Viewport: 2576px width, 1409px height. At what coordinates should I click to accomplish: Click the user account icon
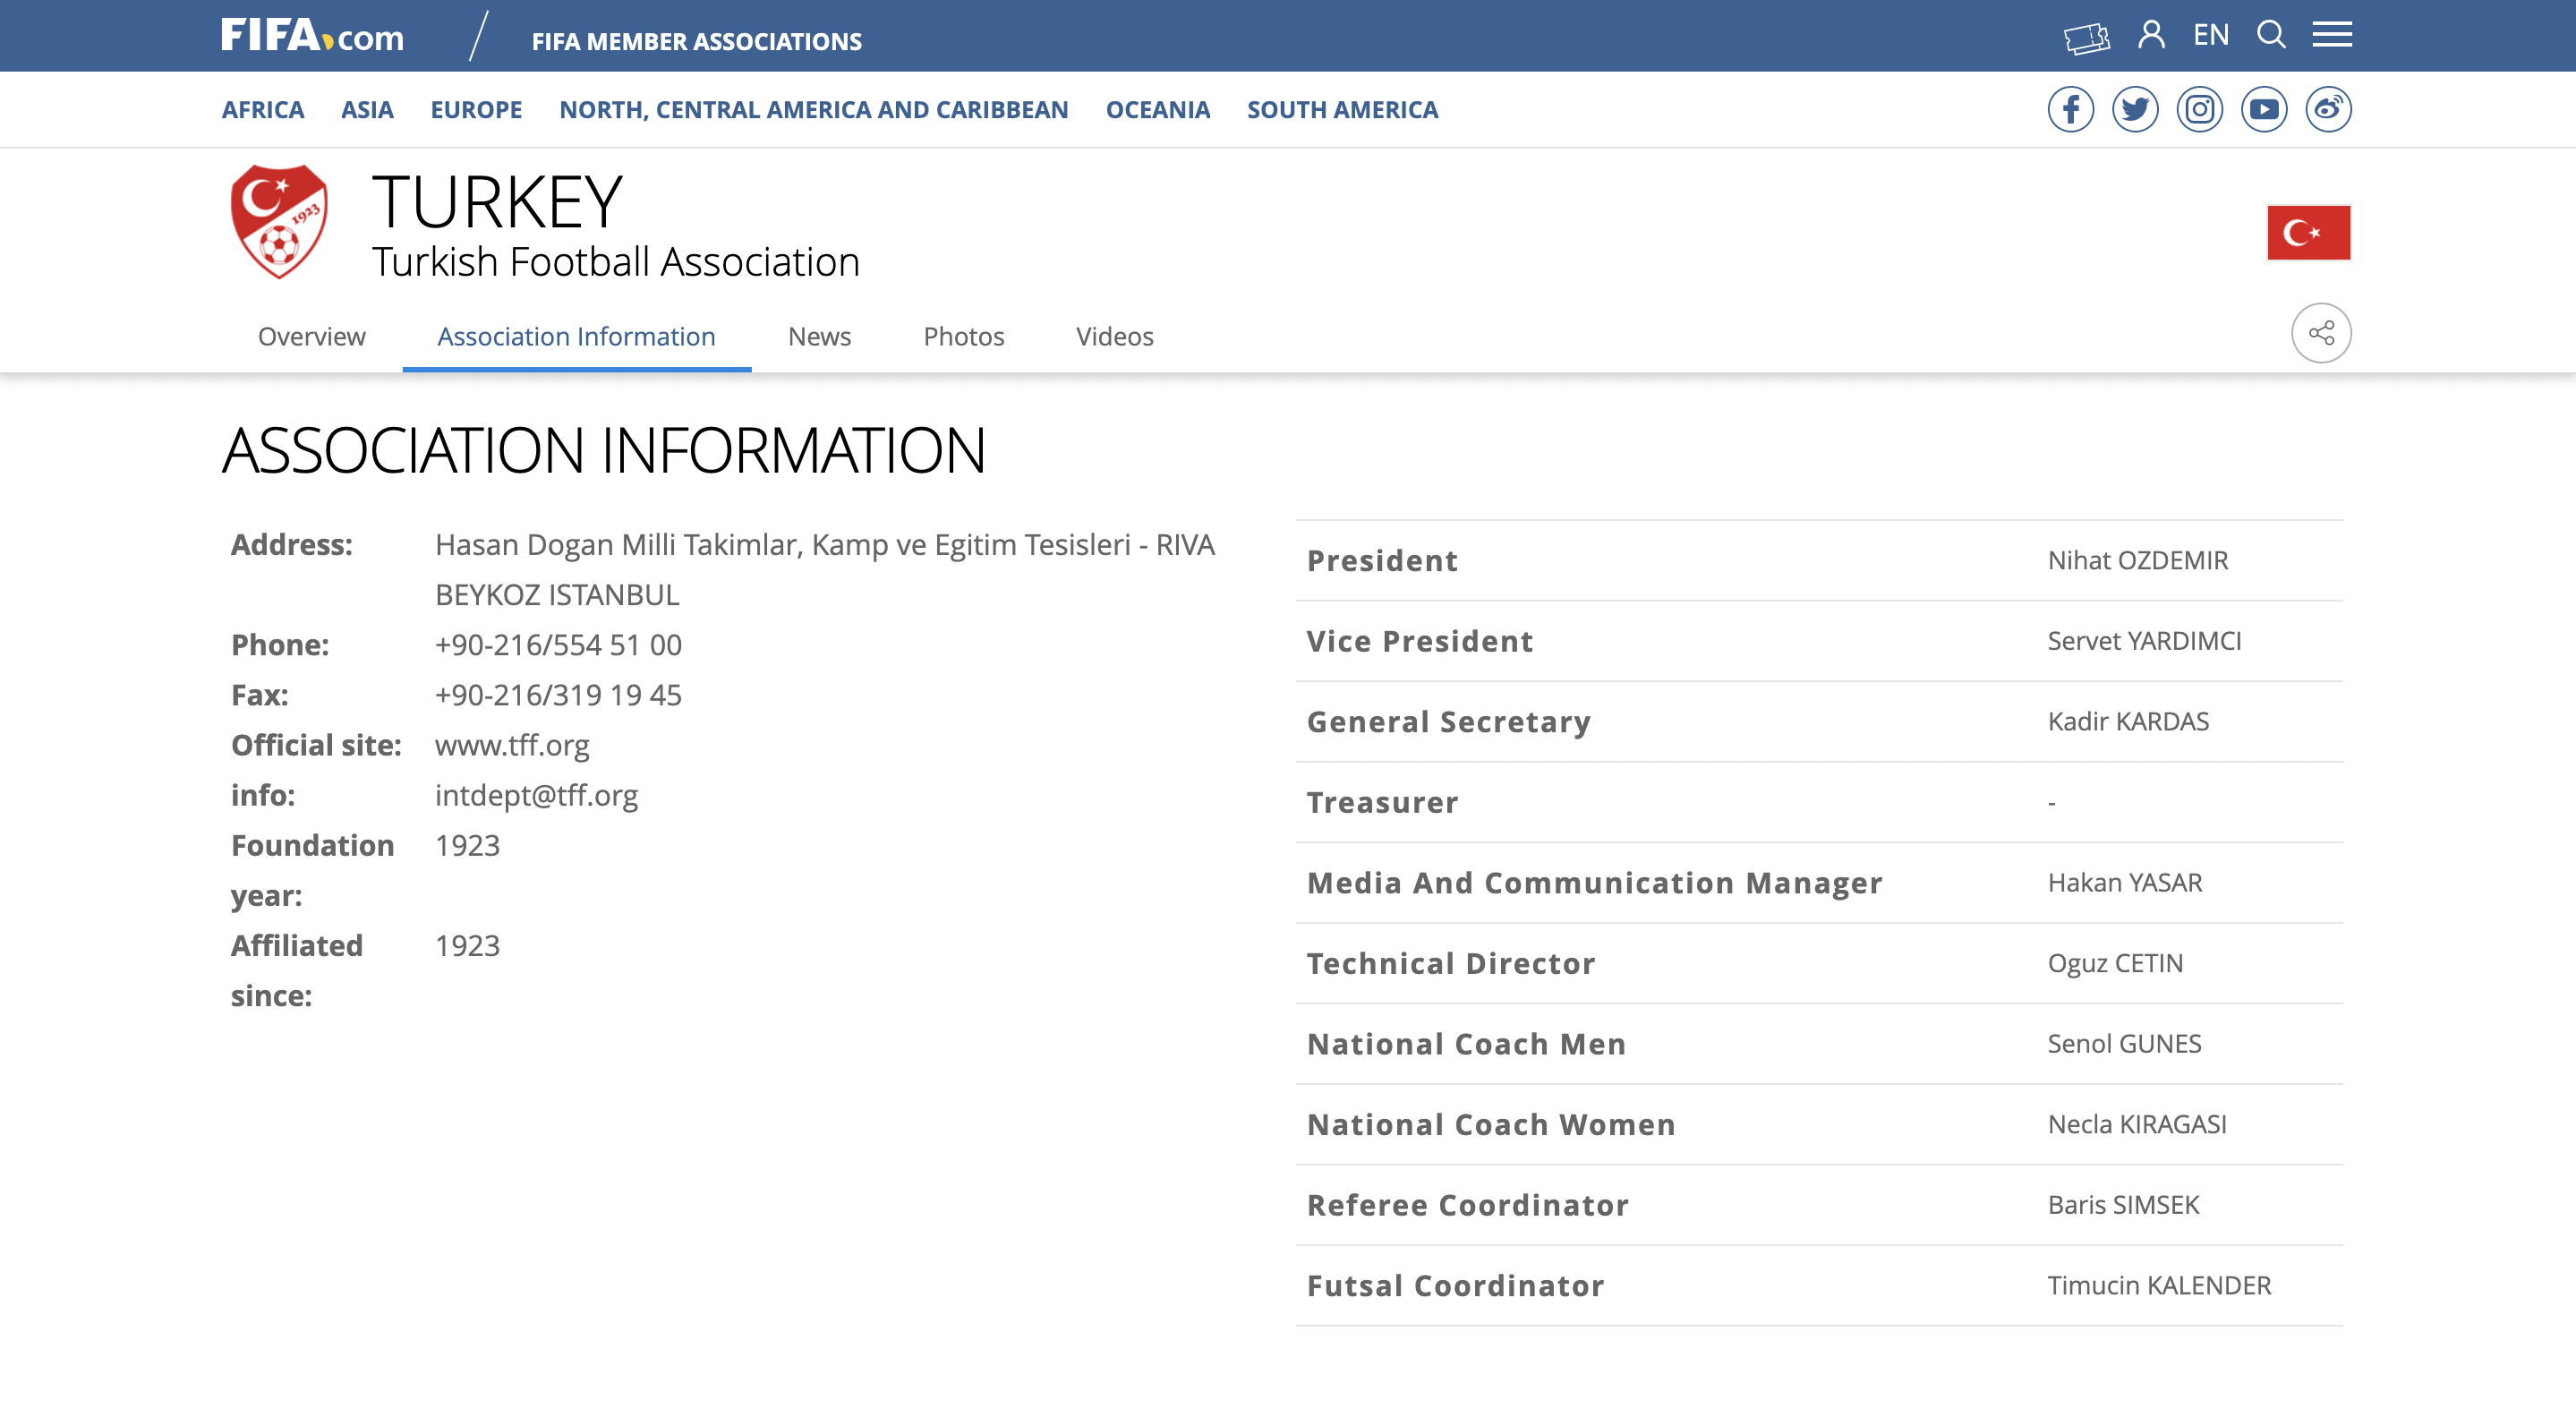point(2151,35)
